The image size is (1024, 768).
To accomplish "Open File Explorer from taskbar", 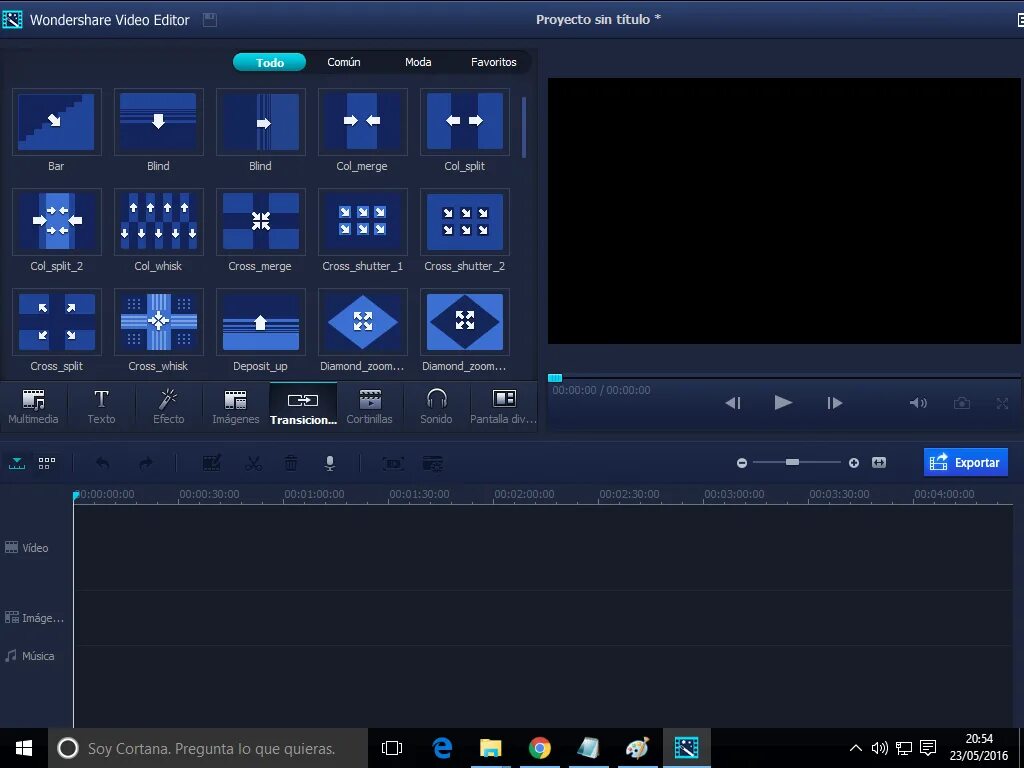I will tap(490, 748).
